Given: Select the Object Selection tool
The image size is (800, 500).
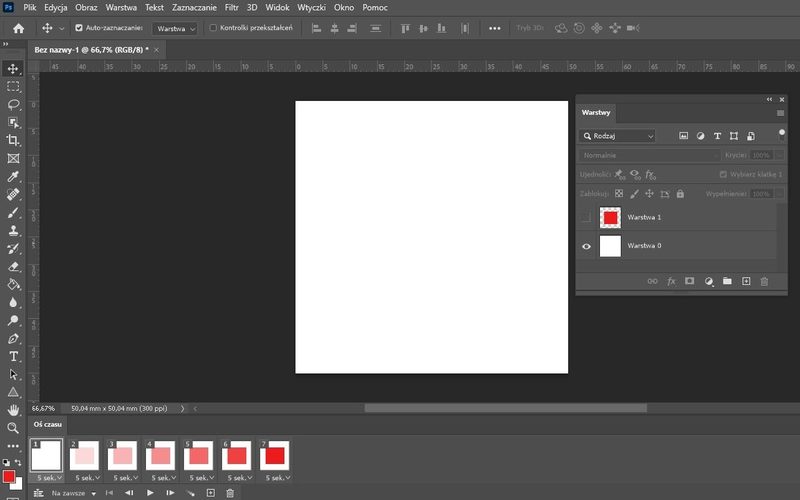Looking at the screenshot, I should [13, 122].
